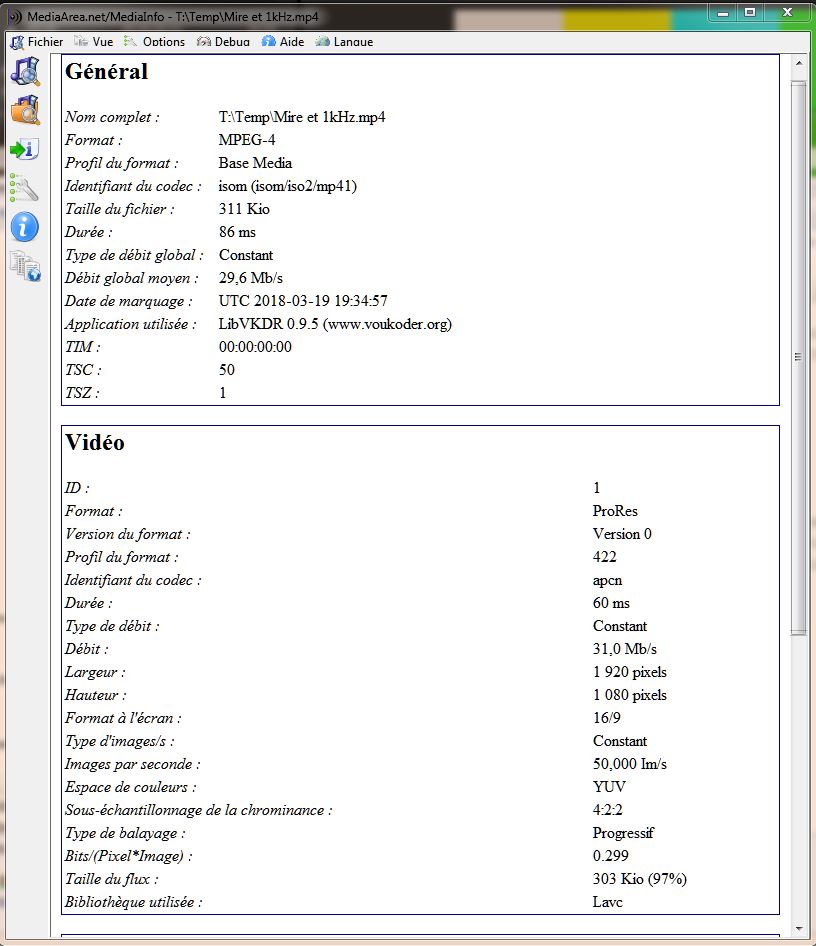This screenshot has height=946, width=816.
Task: Click the '303 Kio (97%)' stream size
Action: tap(639, 879)
